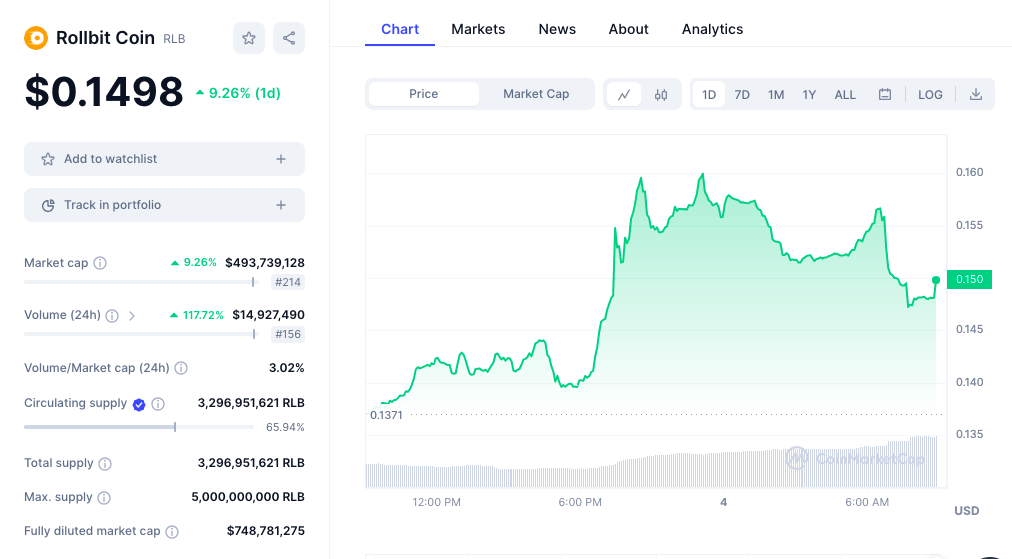Set chart range to 1M
1012x559 pixels.
pos(776,95)
